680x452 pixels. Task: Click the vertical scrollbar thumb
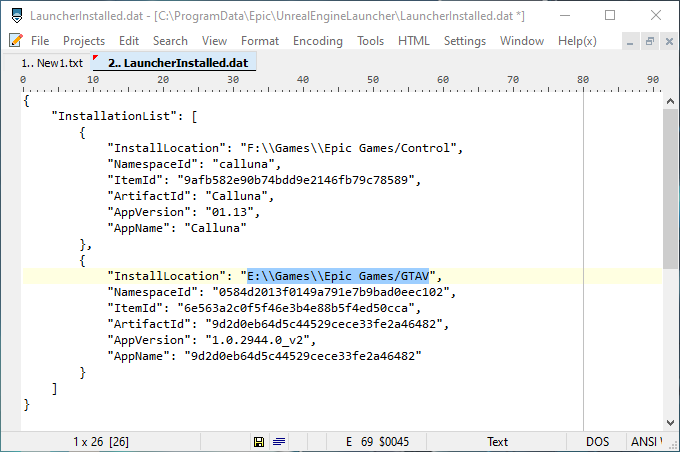click(670, 189)
